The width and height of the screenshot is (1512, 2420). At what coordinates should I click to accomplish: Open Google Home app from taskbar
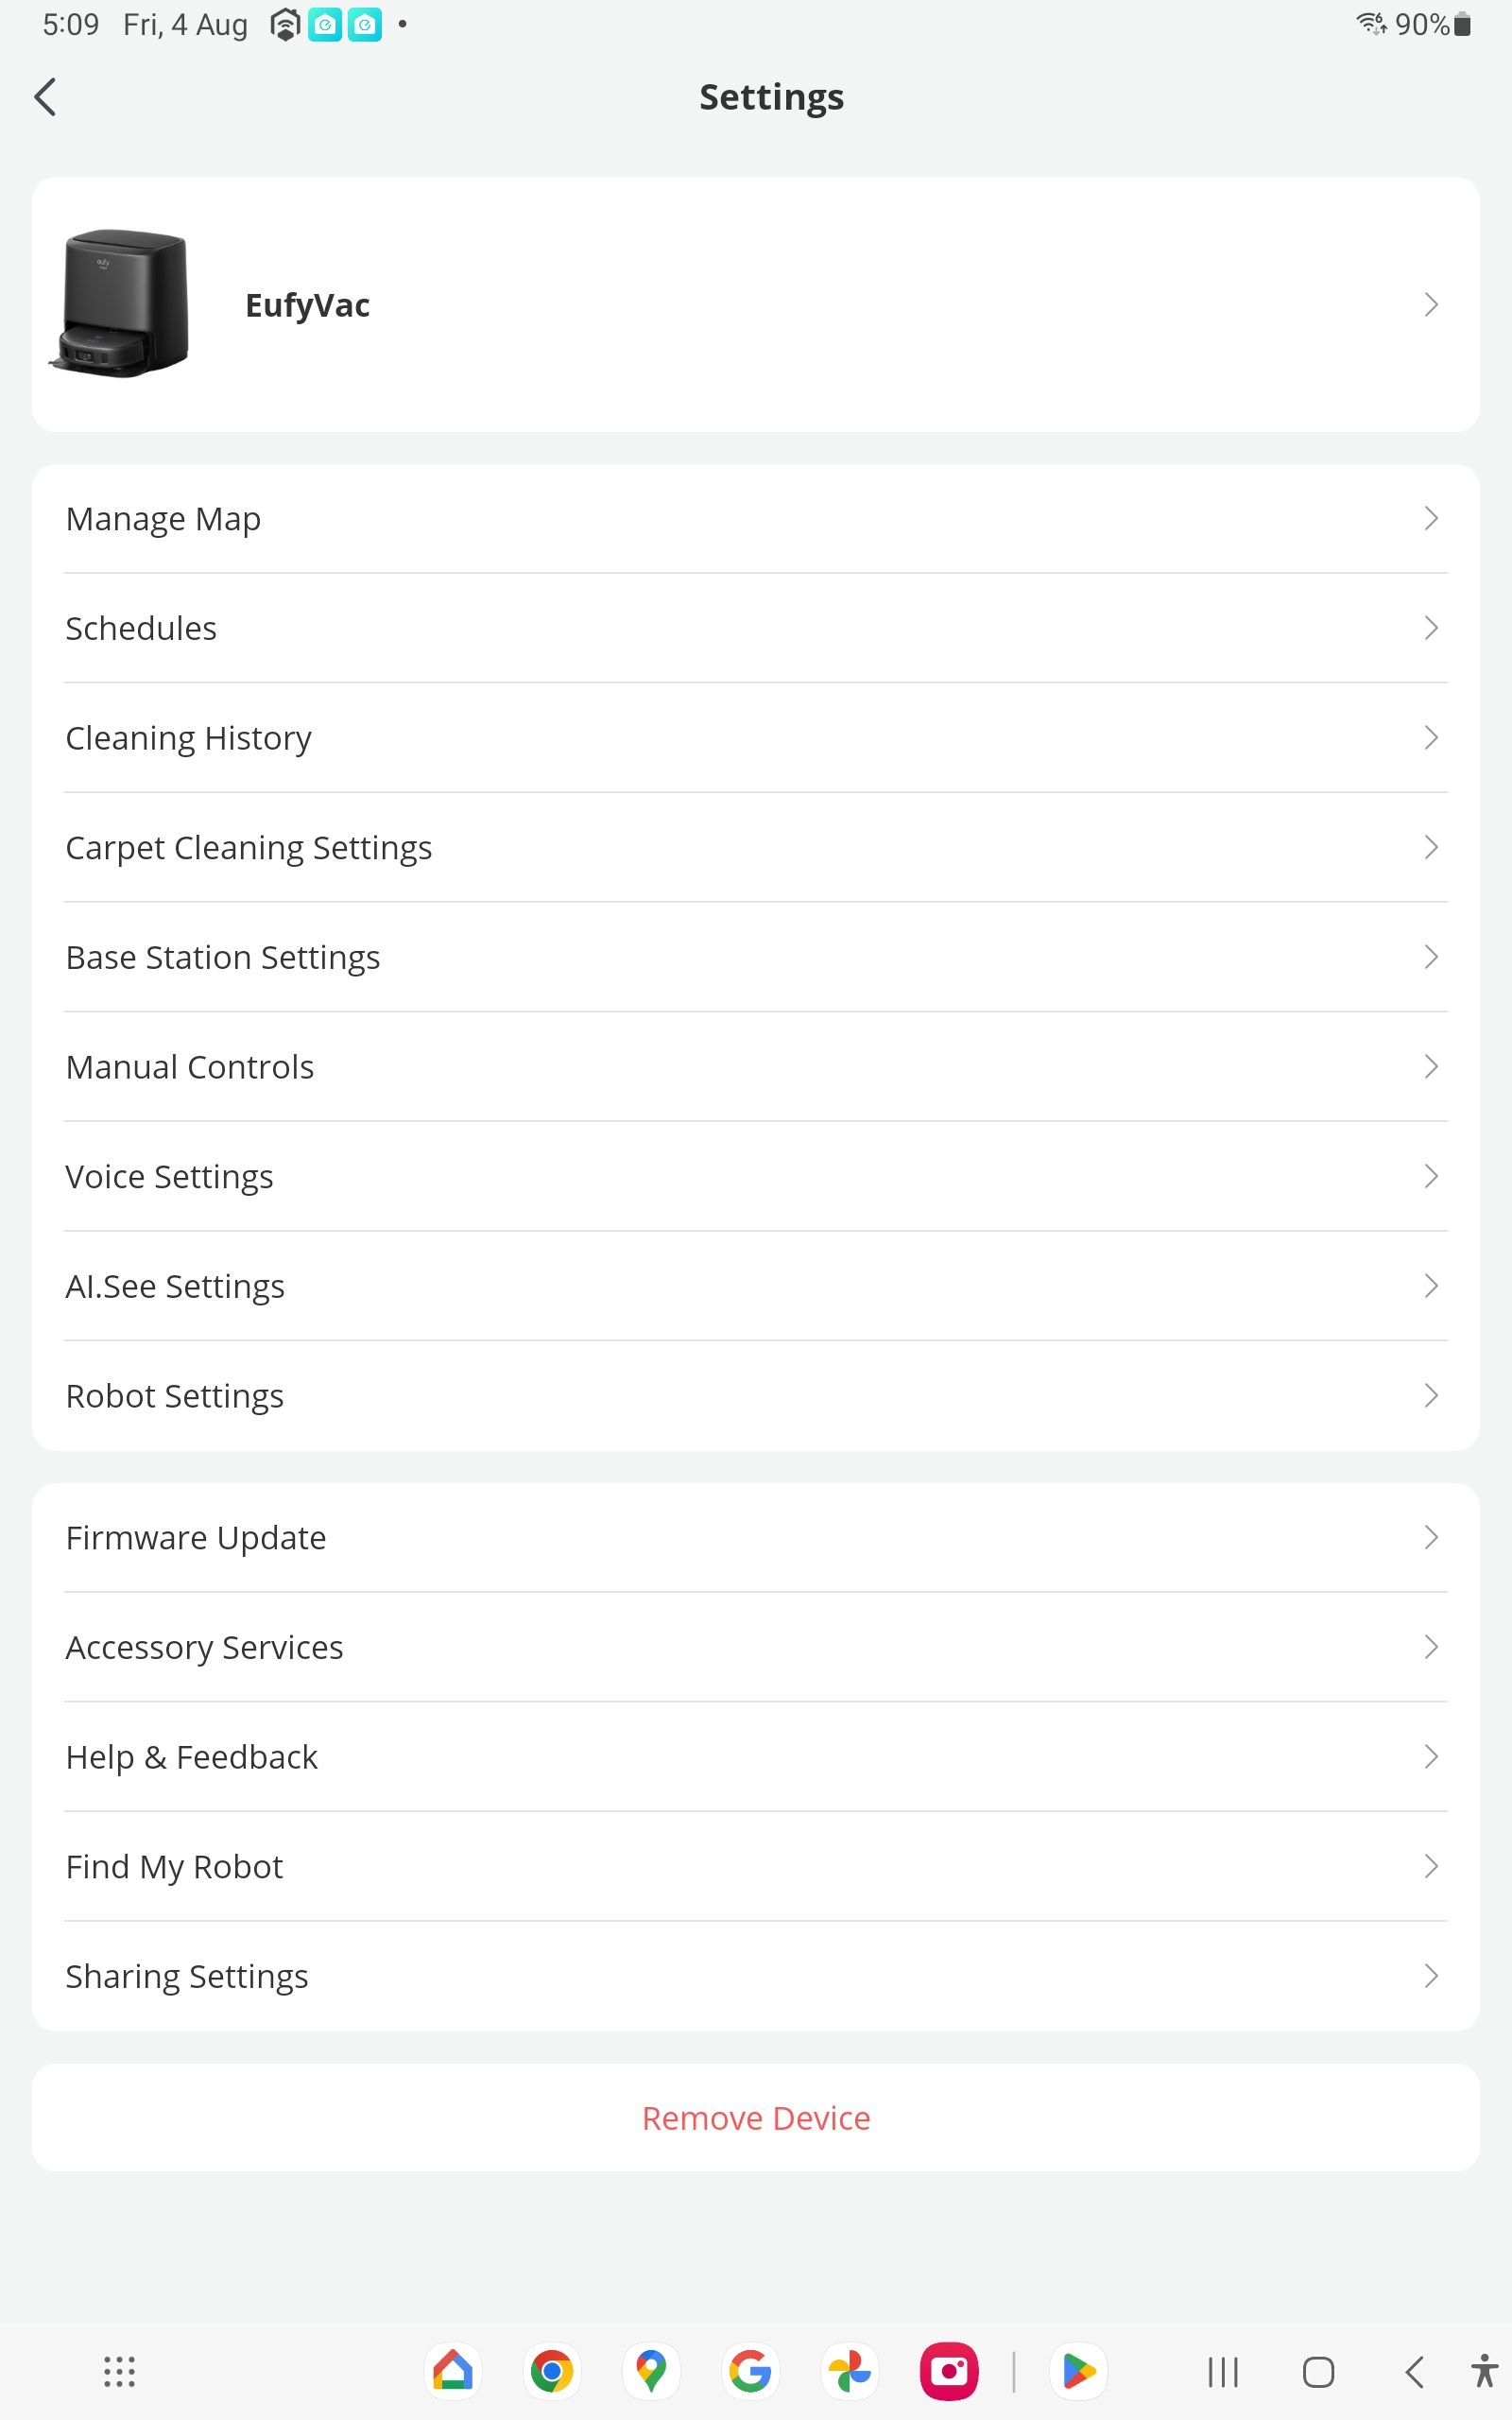tap(452, 2371)
